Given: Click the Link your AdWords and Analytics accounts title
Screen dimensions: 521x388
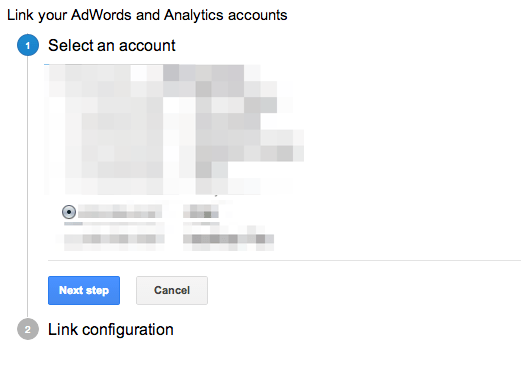Looking at the screenshot, I should pyautogui.click(x=147, y=15).
